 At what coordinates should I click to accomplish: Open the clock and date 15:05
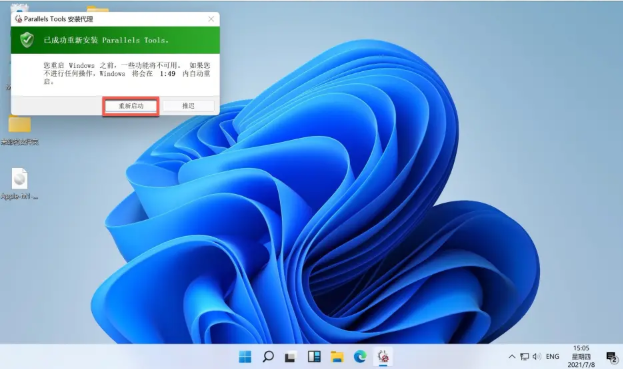click(x=581, y=356)
